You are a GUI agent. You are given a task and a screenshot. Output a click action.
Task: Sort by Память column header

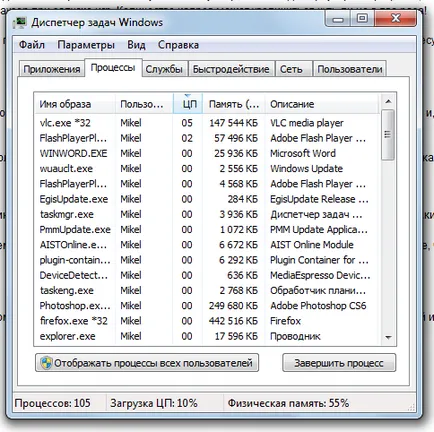coord(234,104)
